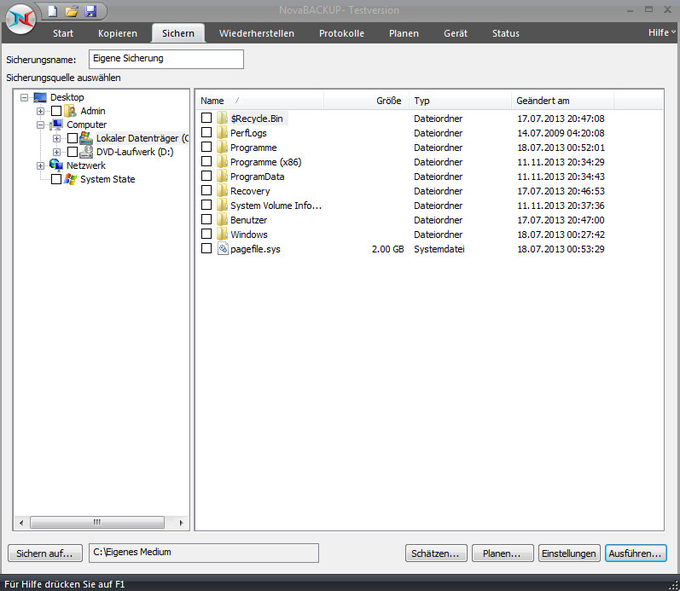Tick the PerfLogs checkbox
Image resolution: width=680 pixels, height=591 pixels.
(x=206, y=132)
